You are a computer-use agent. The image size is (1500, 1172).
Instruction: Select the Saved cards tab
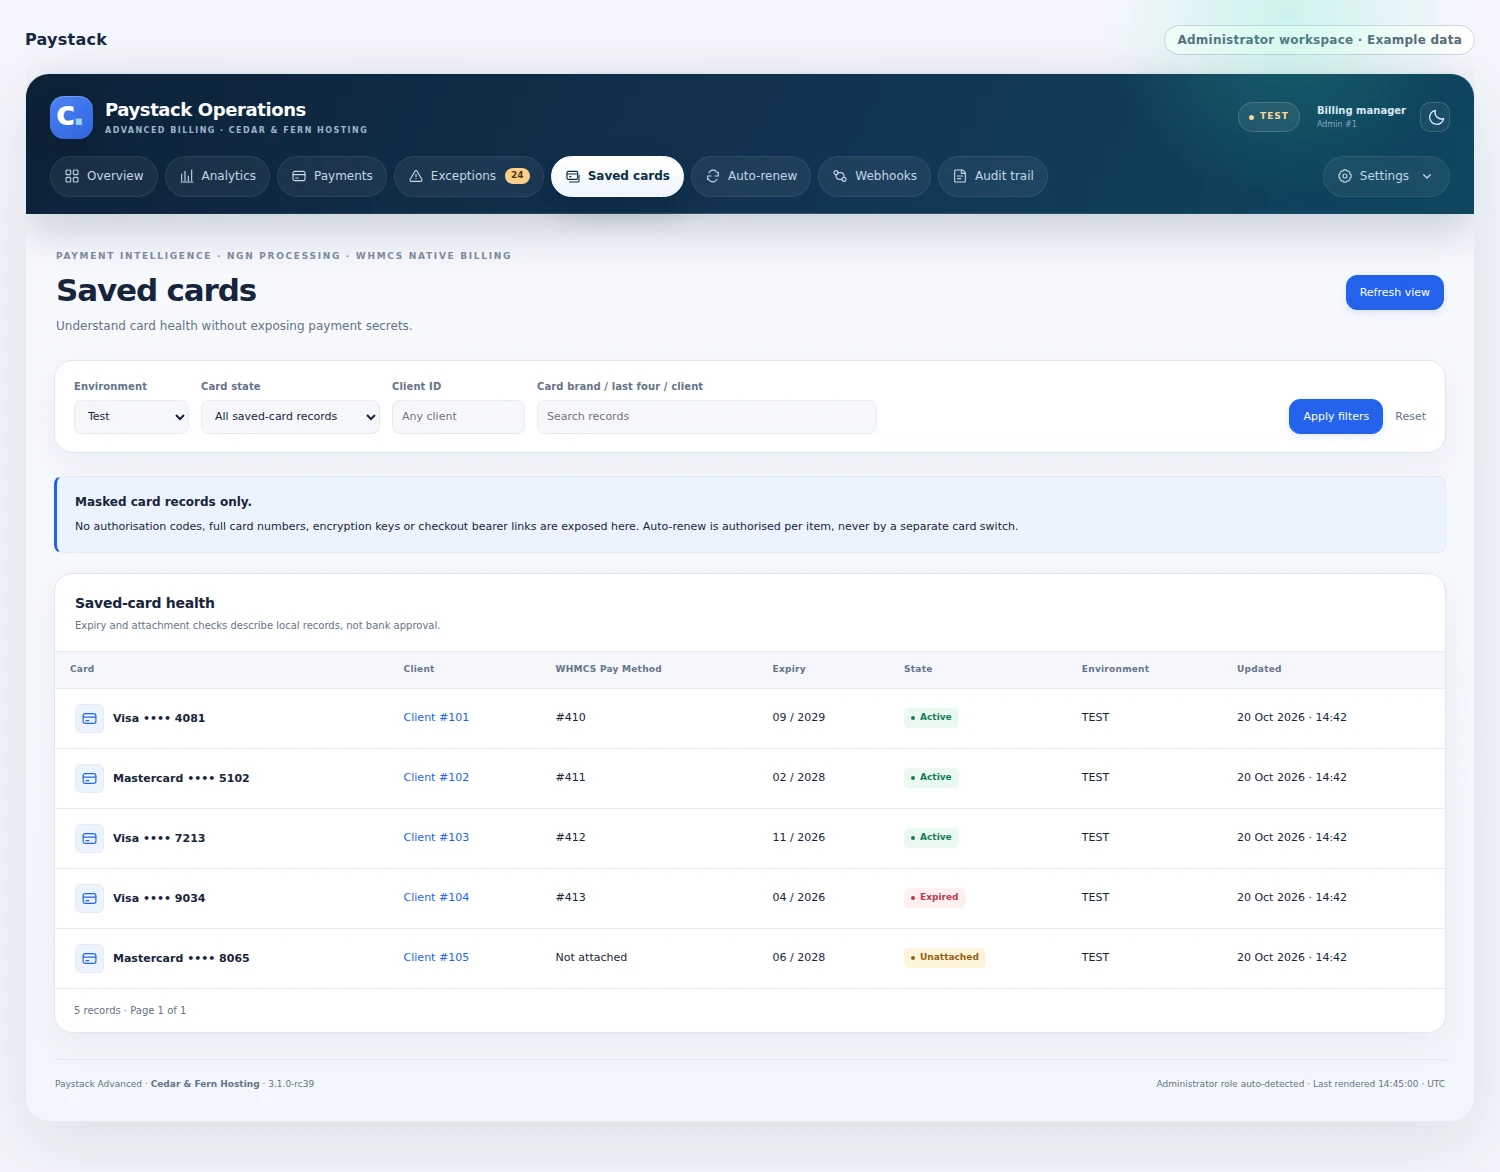(x=617, y=176)
